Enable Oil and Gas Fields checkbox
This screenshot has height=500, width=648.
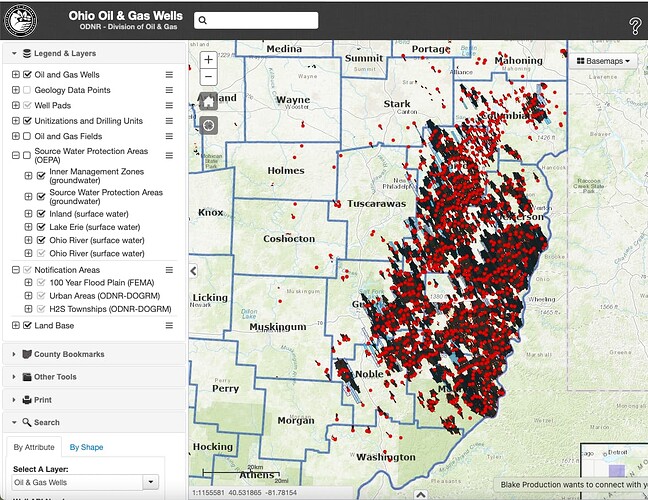(x=27, y=136)
